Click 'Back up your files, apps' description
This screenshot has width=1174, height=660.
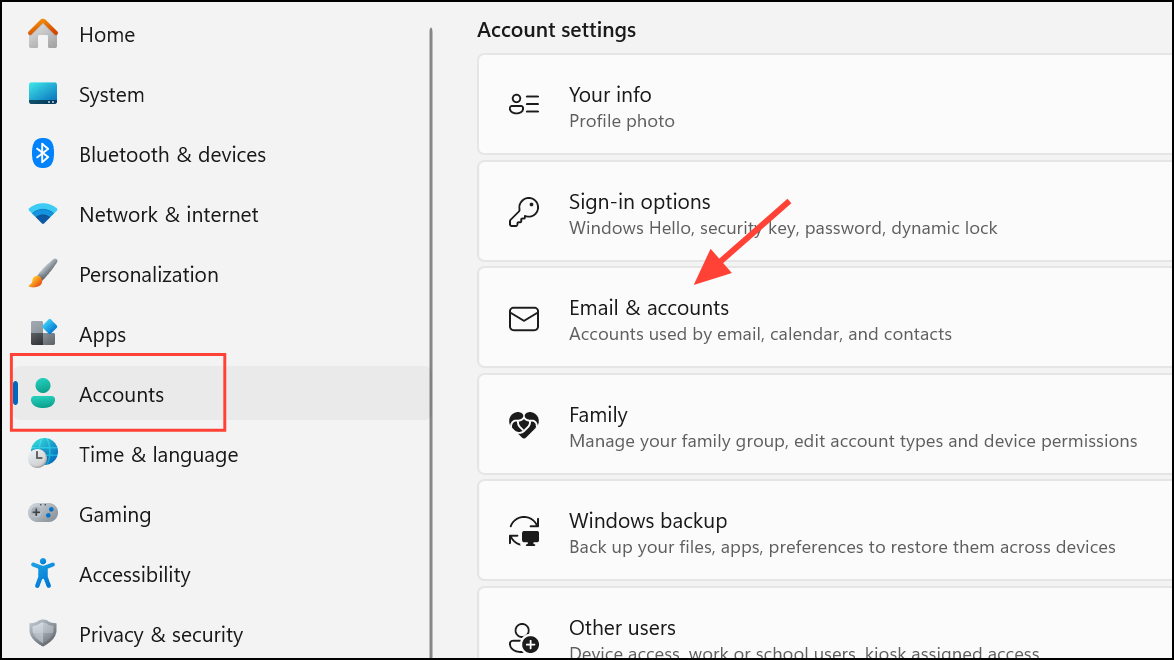click(x=842, y=548)
